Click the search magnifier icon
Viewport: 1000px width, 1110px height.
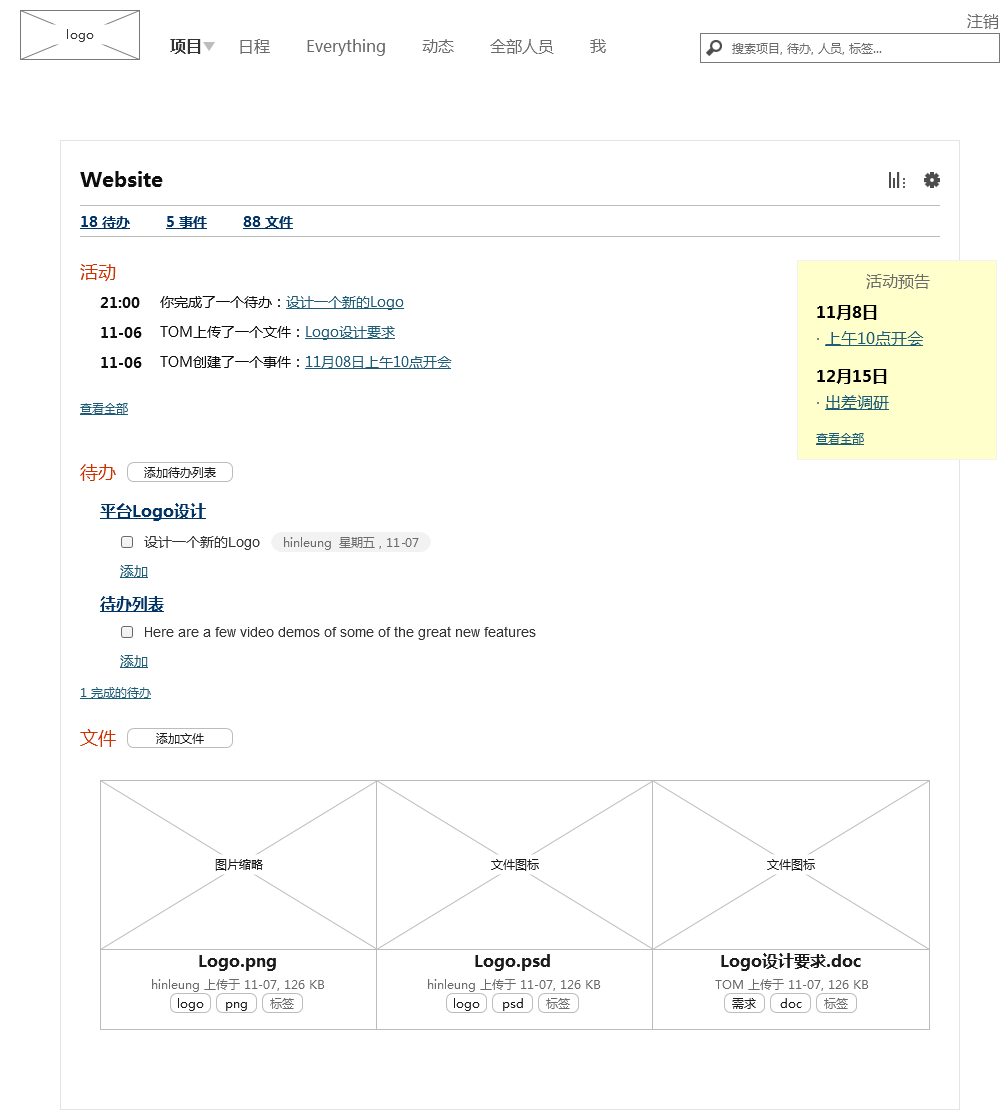714,48
